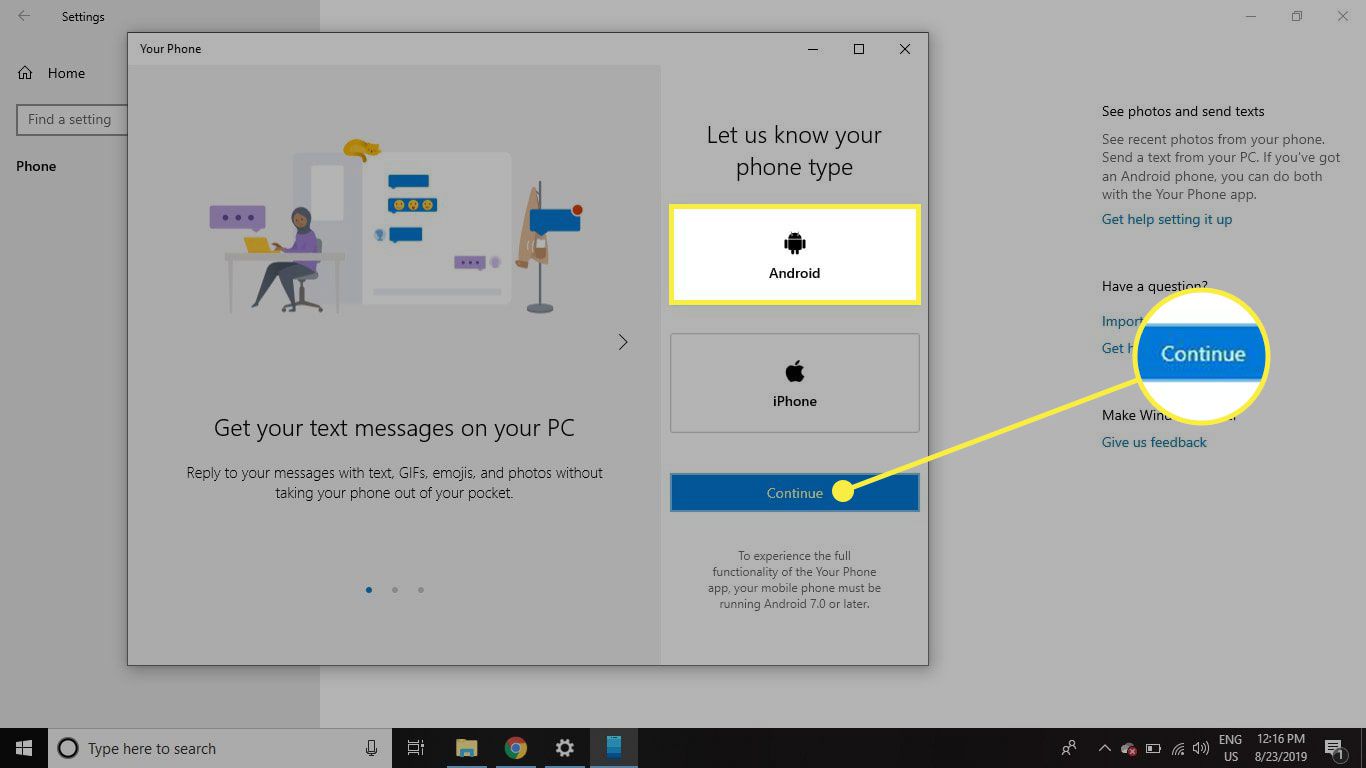The image size is (1366, 768).
Task: Close the Settings window
Action: (1343, 16)
